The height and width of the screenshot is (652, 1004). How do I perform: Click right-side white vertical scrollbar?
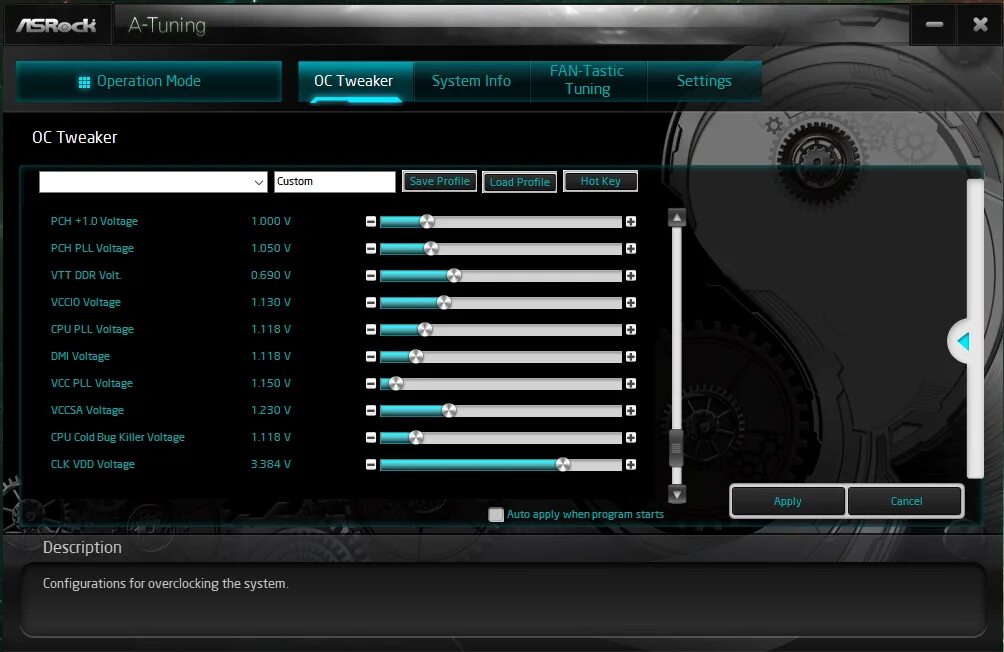coord(975,329)
